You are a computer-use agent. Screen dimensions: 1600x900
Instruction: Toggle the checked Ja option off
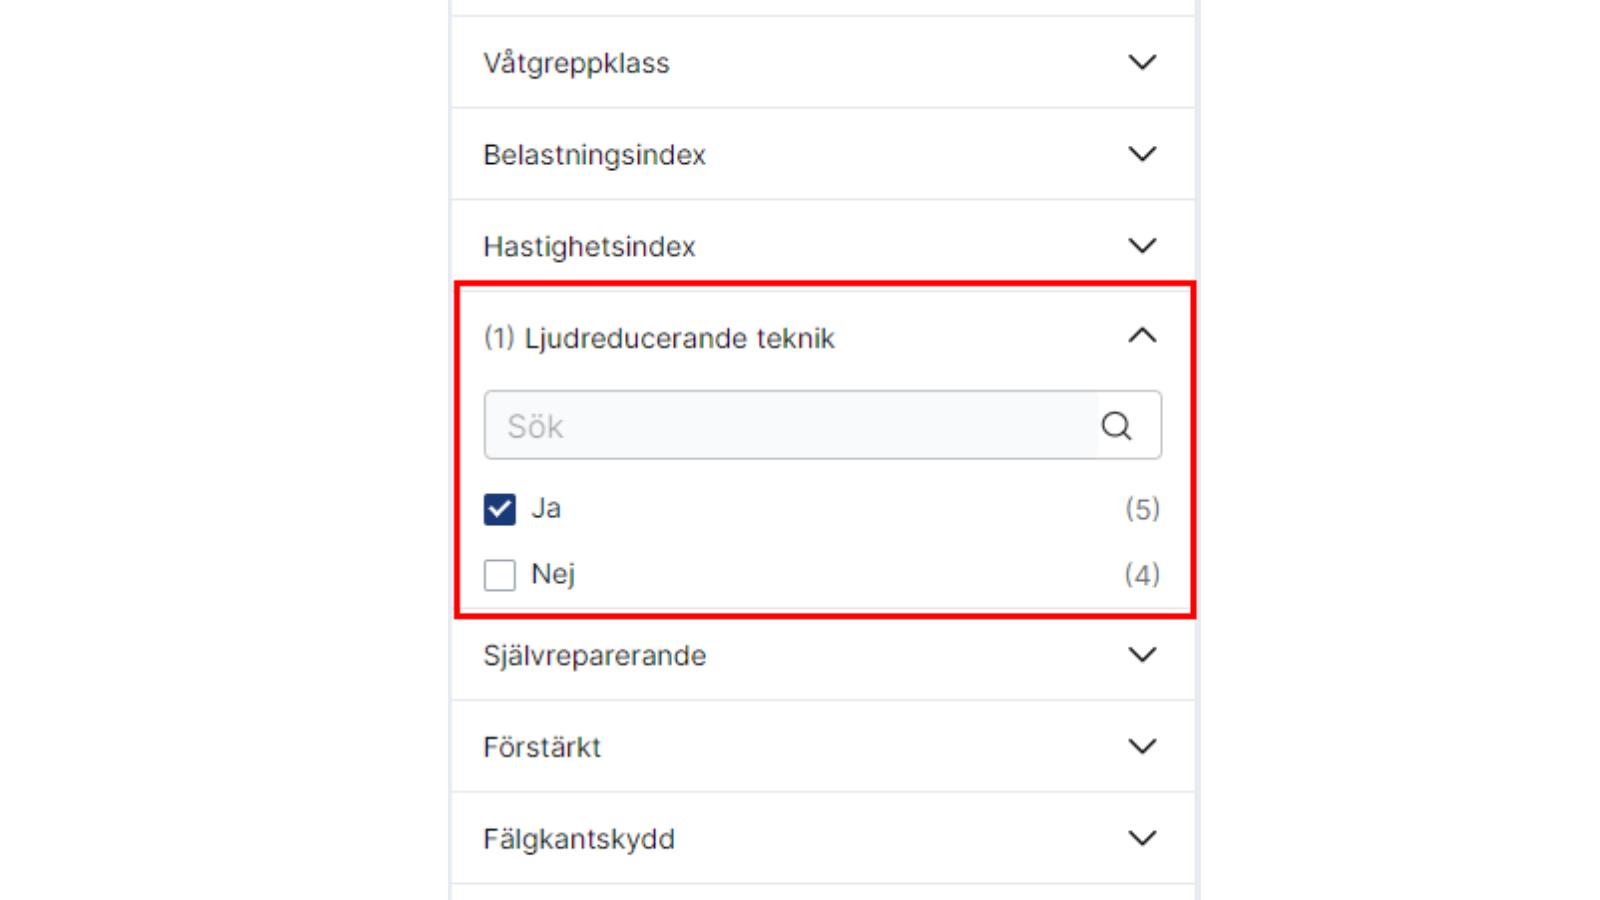click(x=499, y=508)
